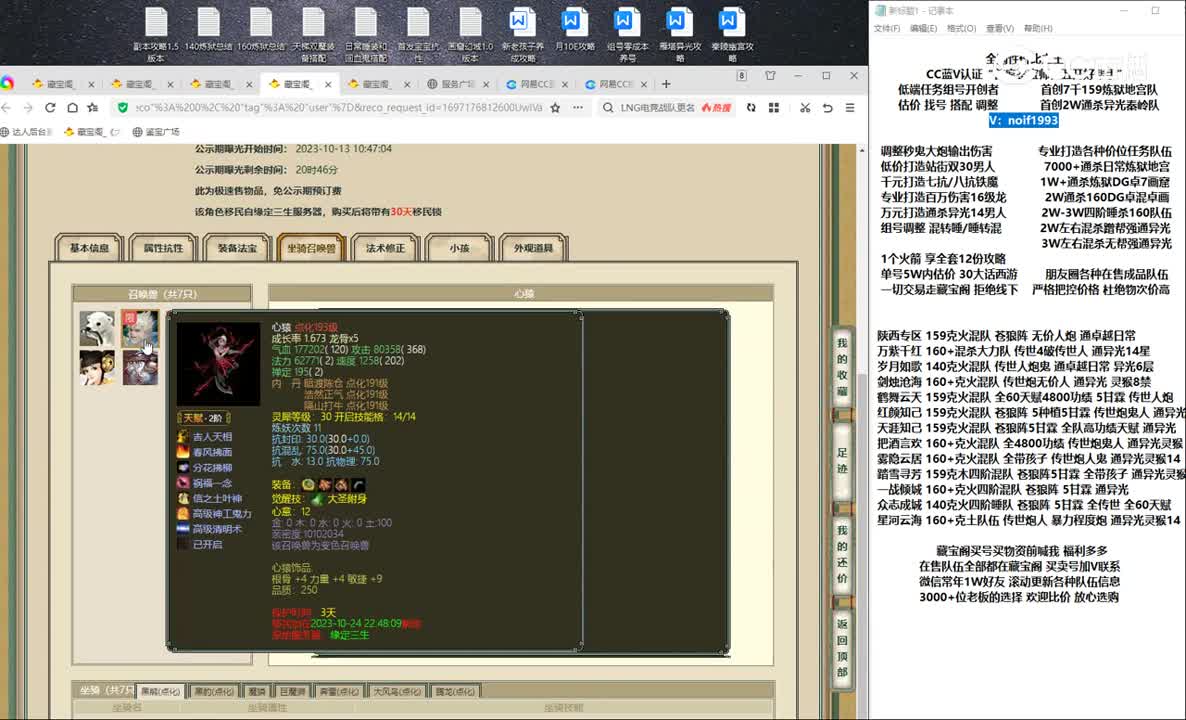Click the browser back arrow

click(8, 107)
